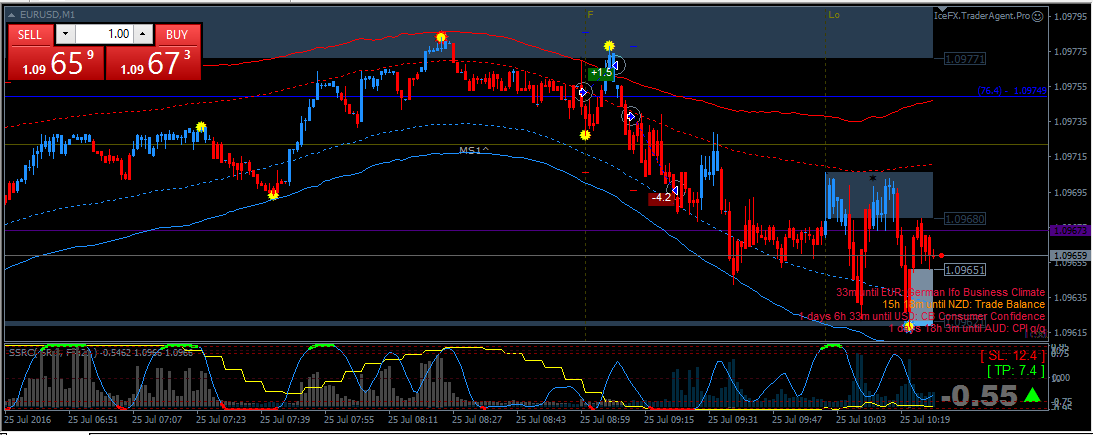Click the SELL button
The image size is (1093, 435).
(30, 34)
